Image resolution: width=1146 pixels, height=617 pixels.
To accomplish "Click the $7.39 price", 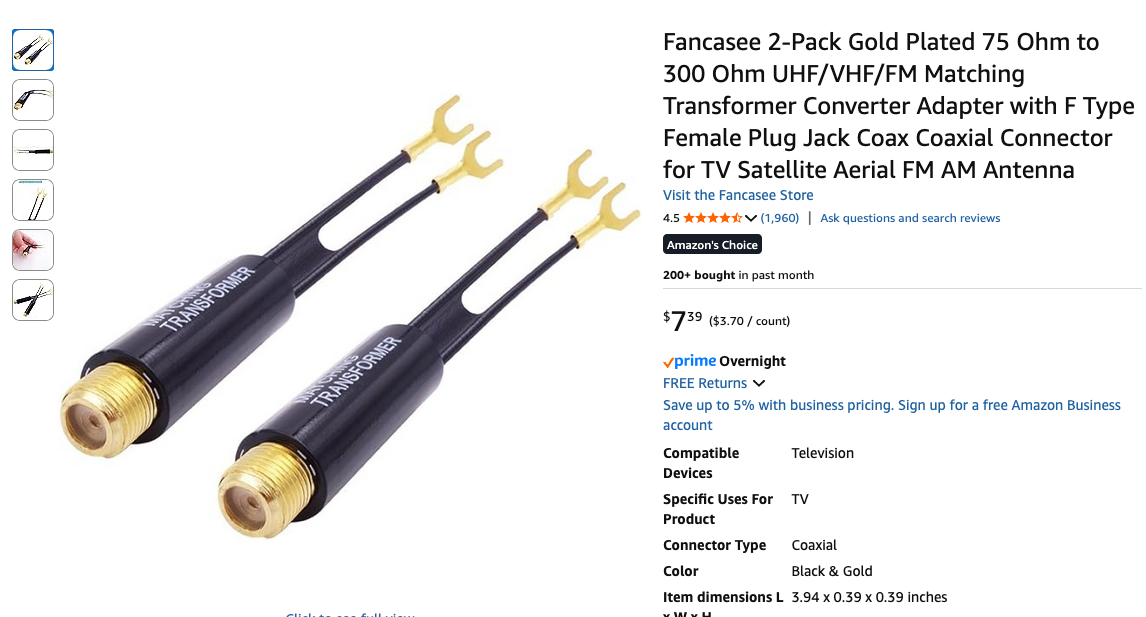I will (x=683, y=320).
